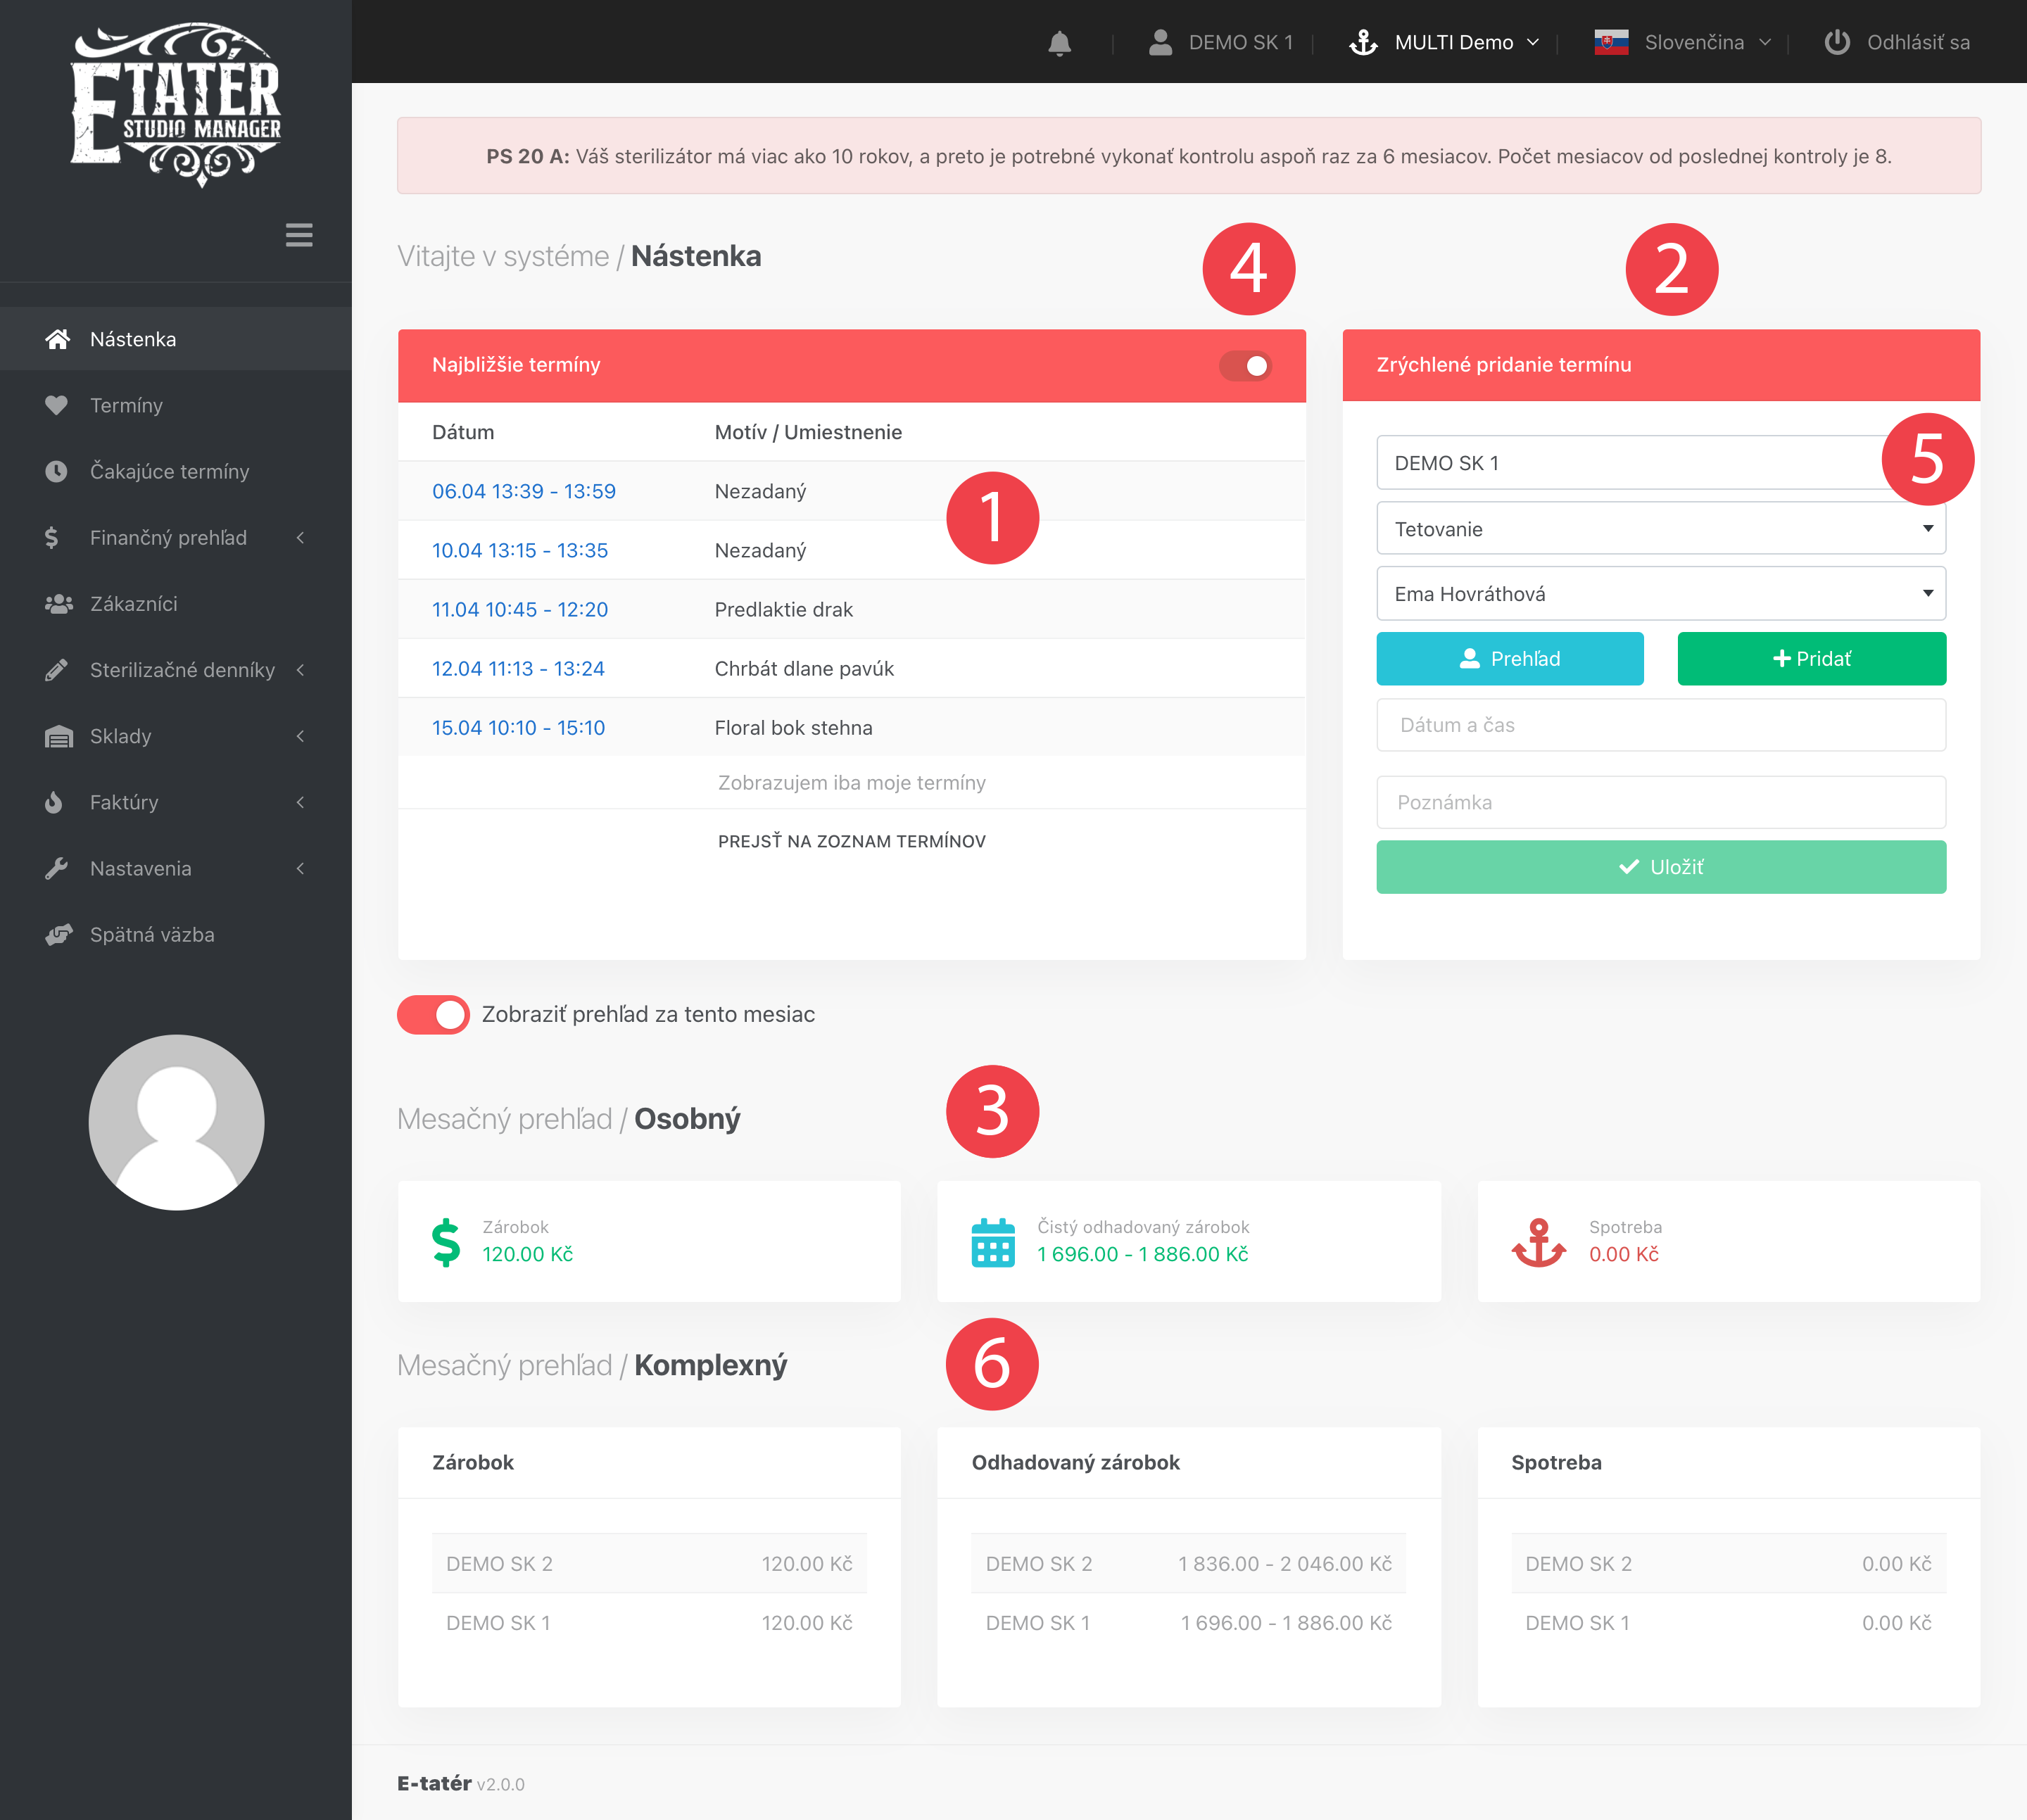Click the Slovak flag icon
Image resolution: width=2027 pixels, height=1820 pixels.
point(1611,42)
